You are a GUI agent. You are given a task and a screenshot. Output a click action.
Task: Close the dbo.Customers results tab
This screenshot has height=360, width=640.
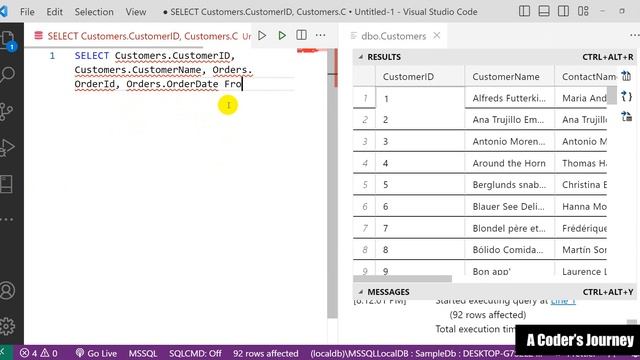pyautogui.click(x=437, y=36)
